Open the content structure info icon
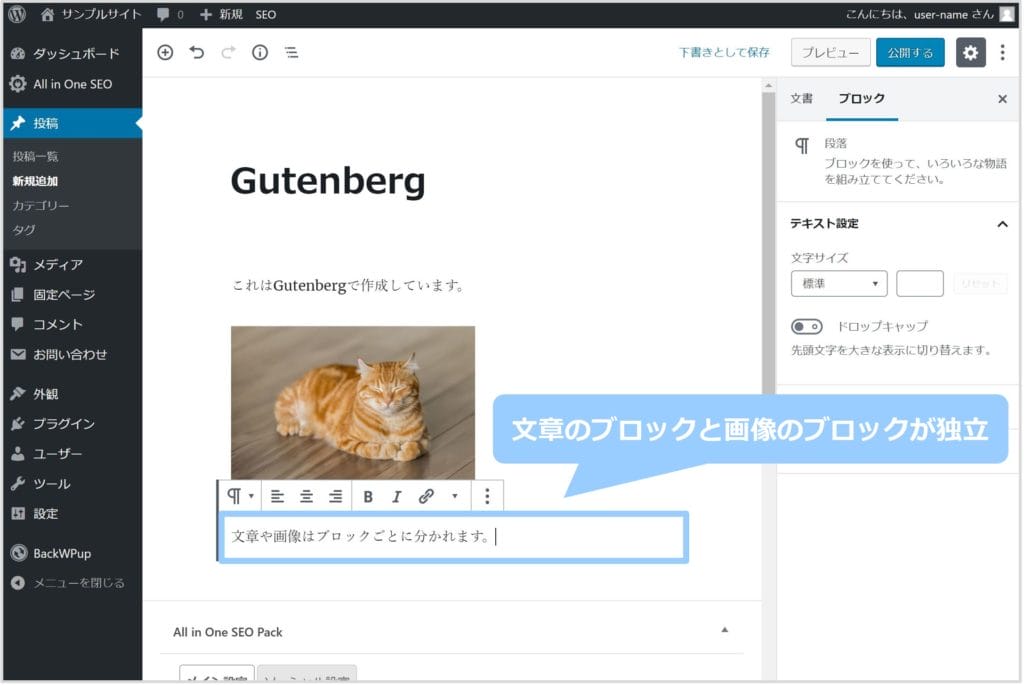 (x=260, y=53)
